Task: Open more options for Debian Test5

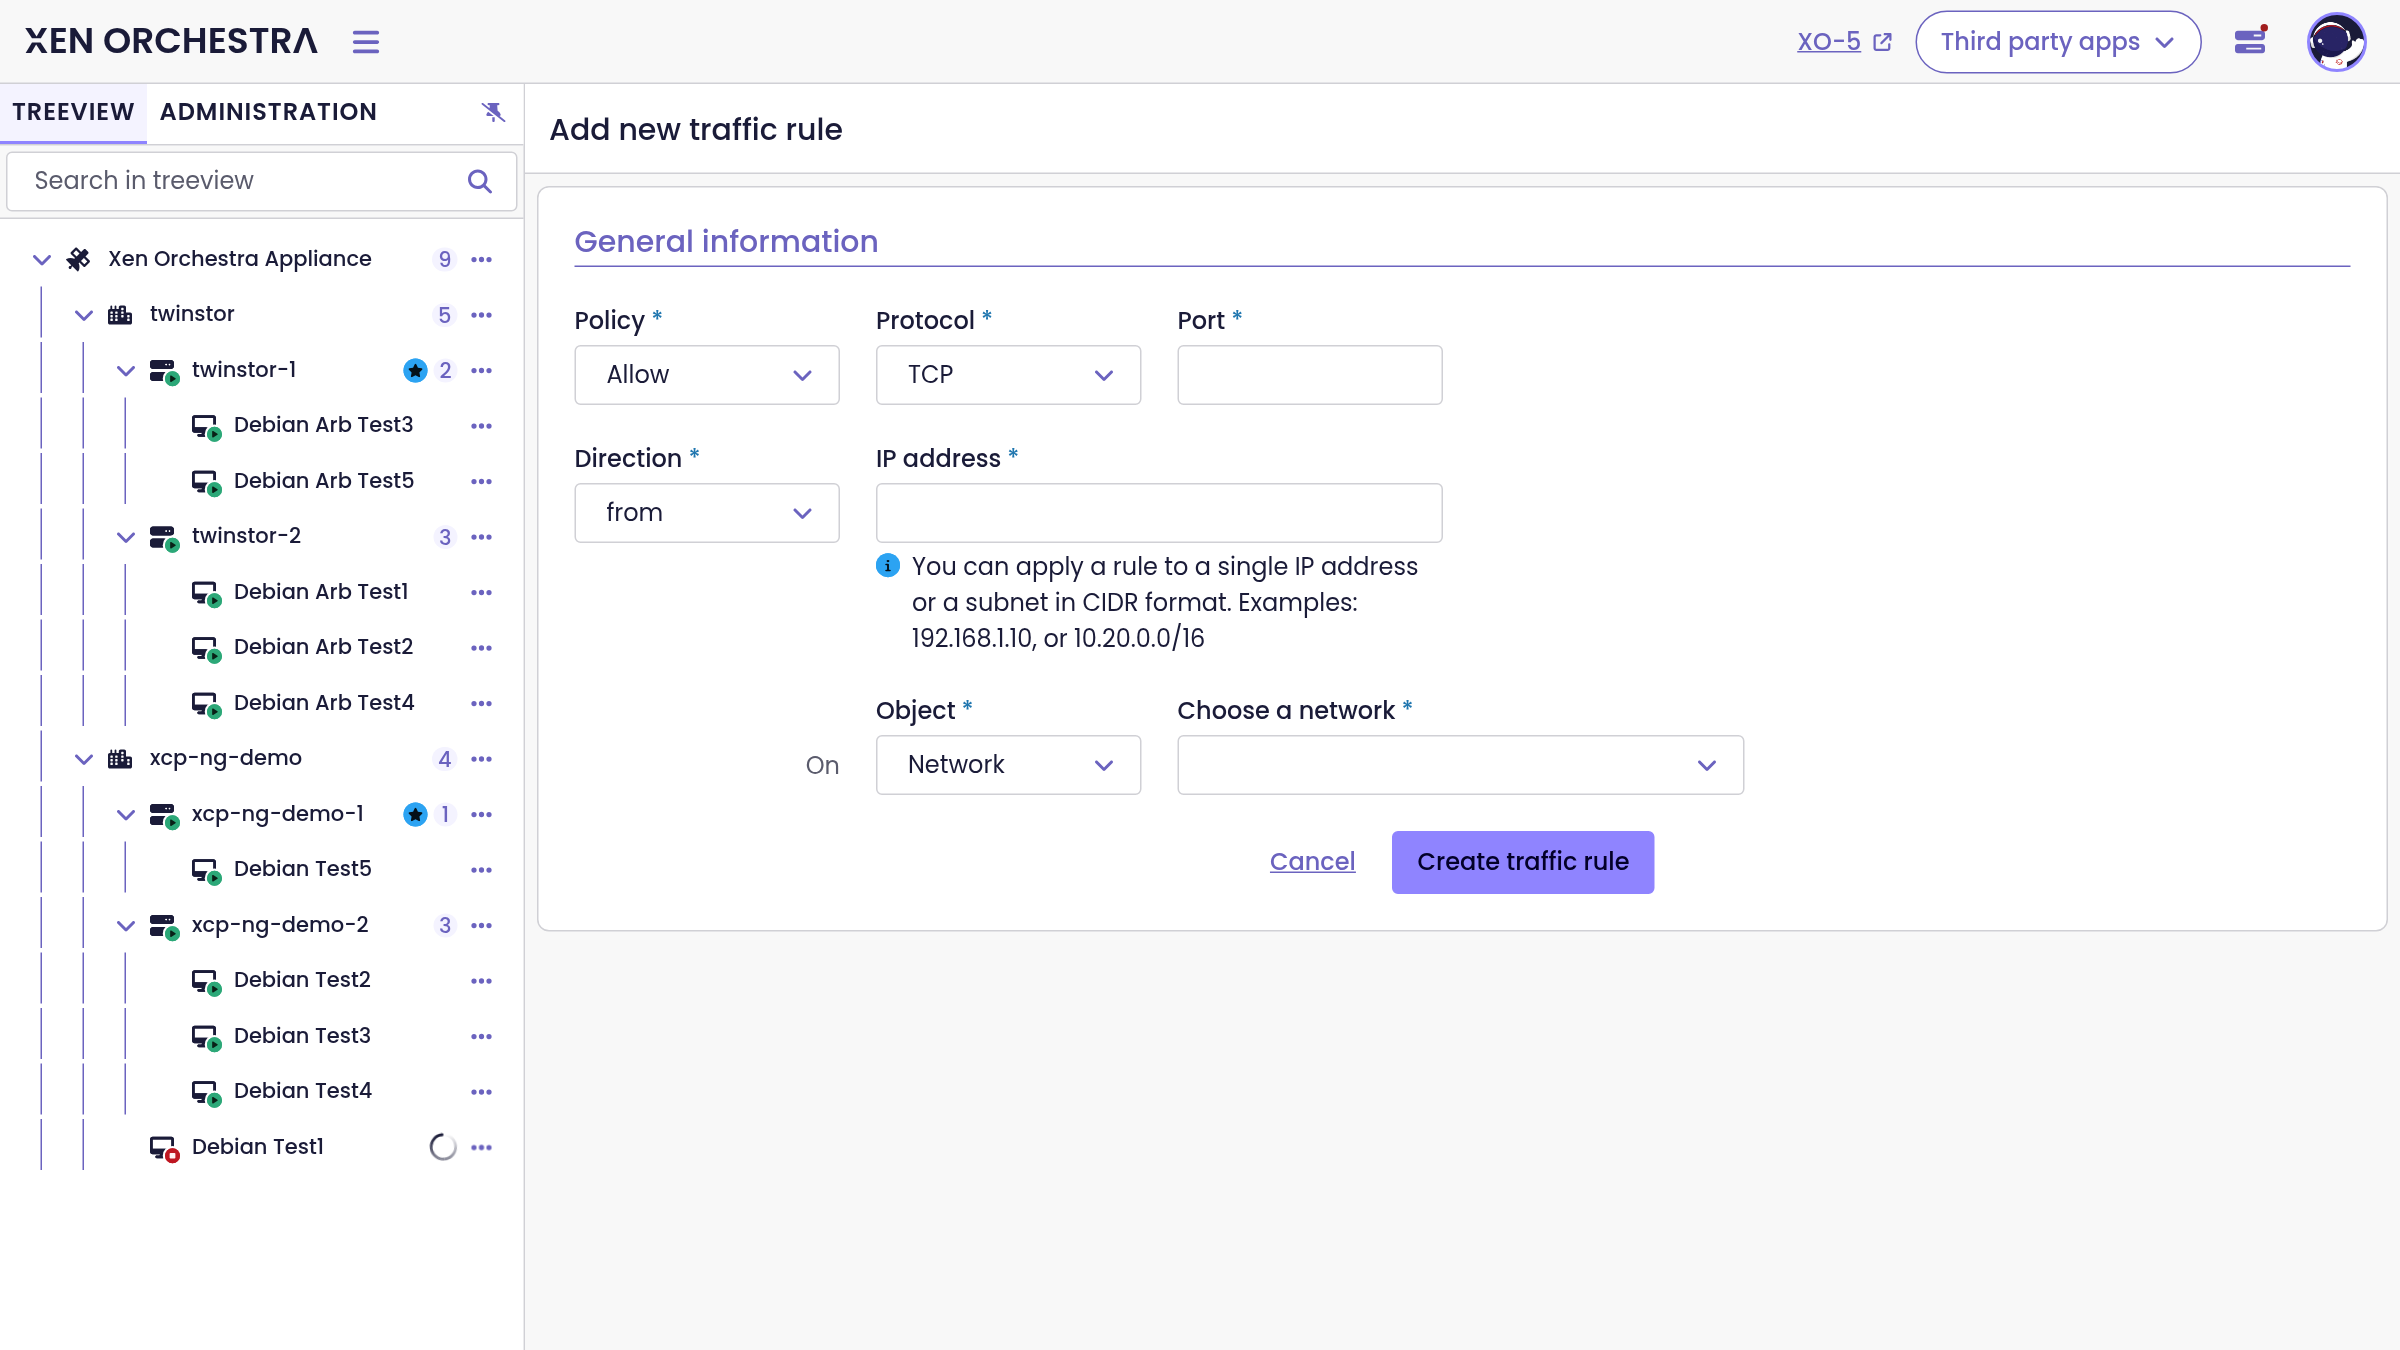Action: click(x=482, y=870)
